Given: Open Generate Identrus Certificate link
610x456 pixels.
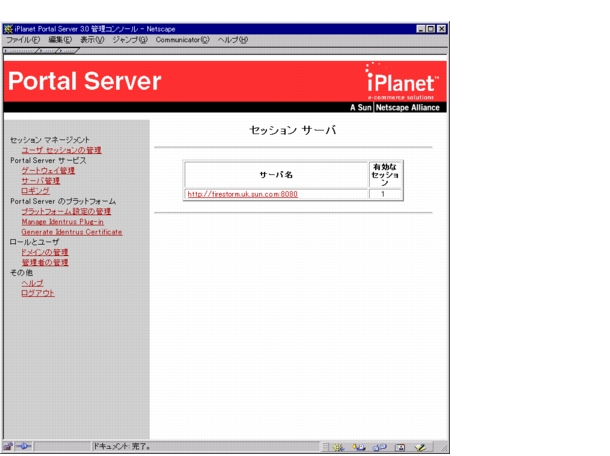Looking at the screenshot, I should click(x=72, y=232).
